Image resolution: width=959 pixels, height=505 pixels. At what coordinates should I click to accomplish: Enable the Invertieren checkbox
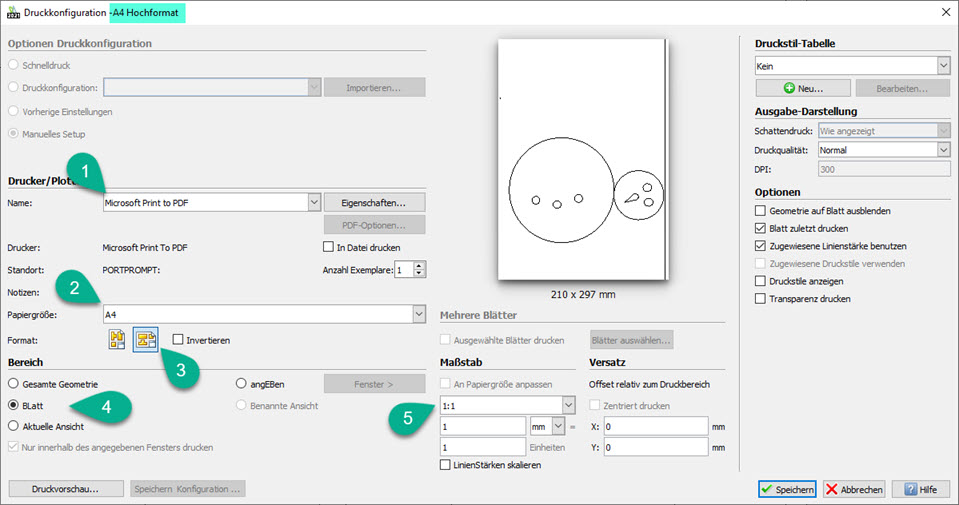[179, 340]
